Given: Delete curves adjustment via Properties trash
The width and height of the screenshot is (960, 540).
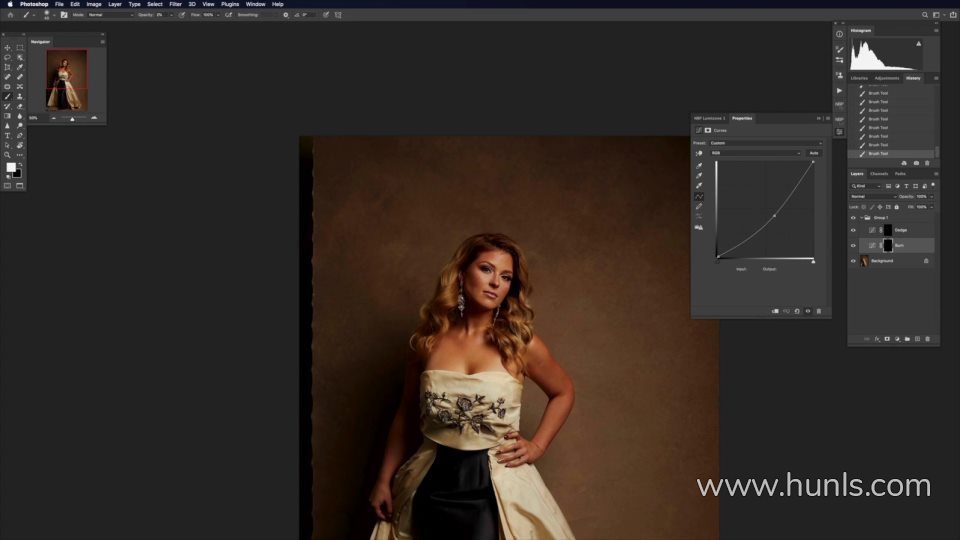Looking at the screenshot, I should pyautogui.click(x=819, y=311).
